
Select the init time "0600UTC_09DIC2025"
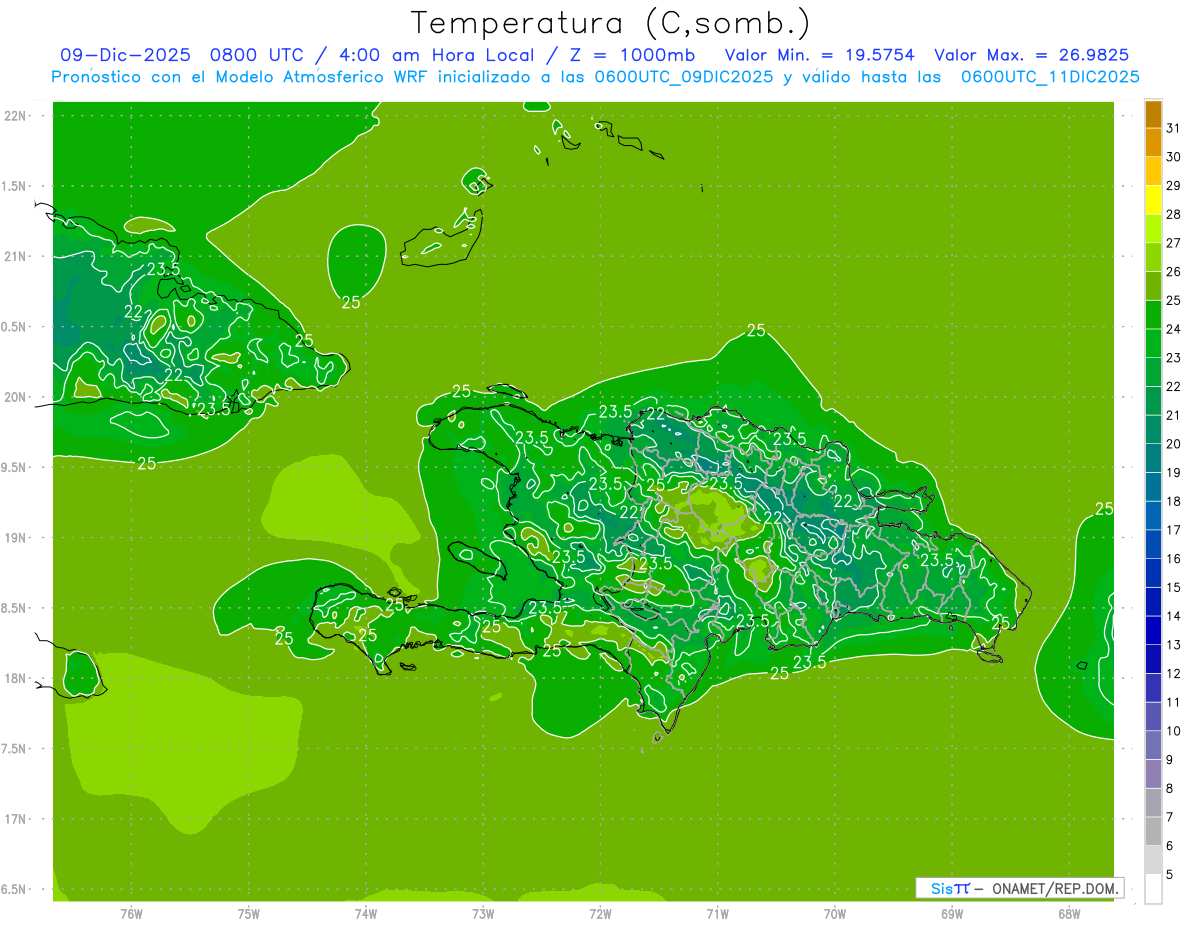684,77
